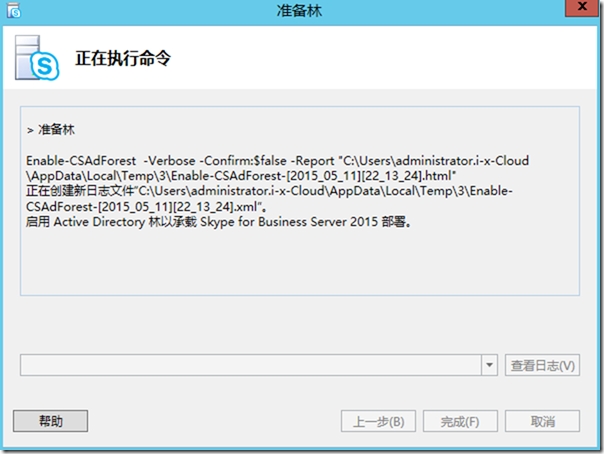This screenshot has width=604, height=454.
Task: Click the Skype server icon in title bar
Action: click(x=13, y=10)
